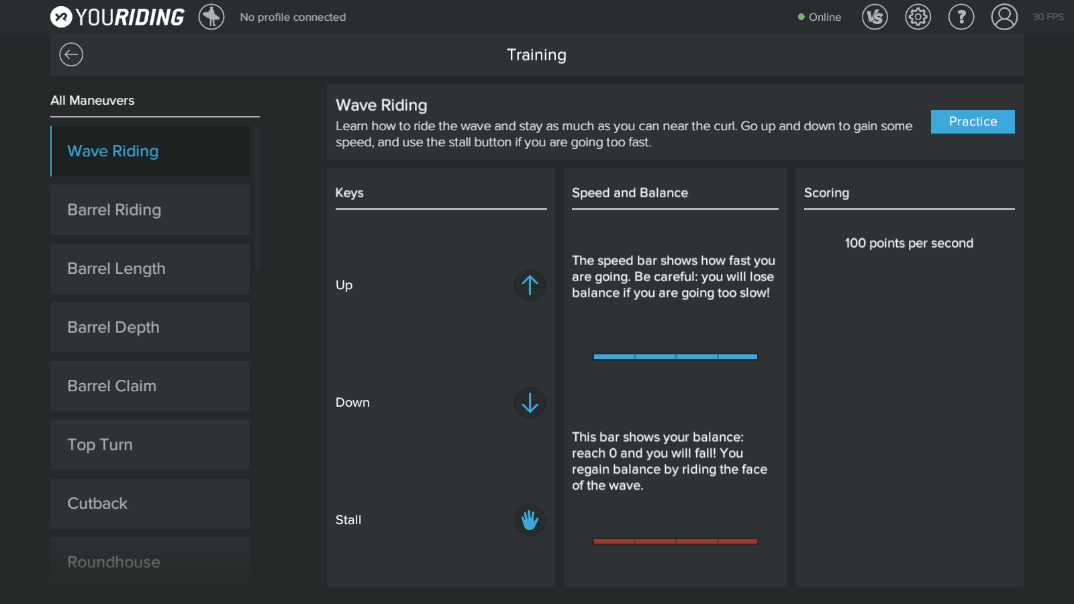Open the Barrel Claim maneuver
The image size is (1074, 604).
click(x=150, y=386)
